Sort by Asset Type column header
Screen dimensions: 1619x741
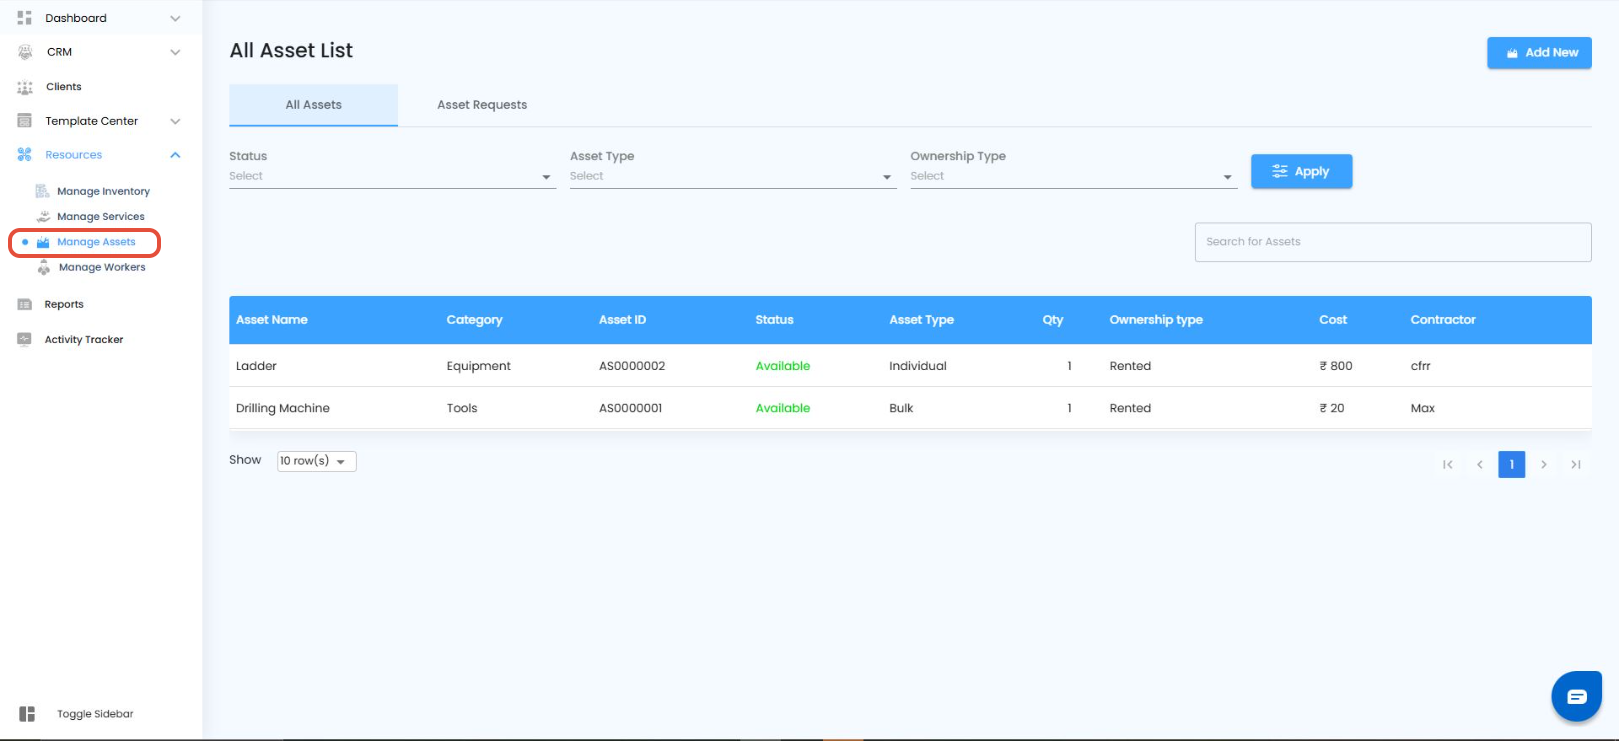click(x=921, y=320)
